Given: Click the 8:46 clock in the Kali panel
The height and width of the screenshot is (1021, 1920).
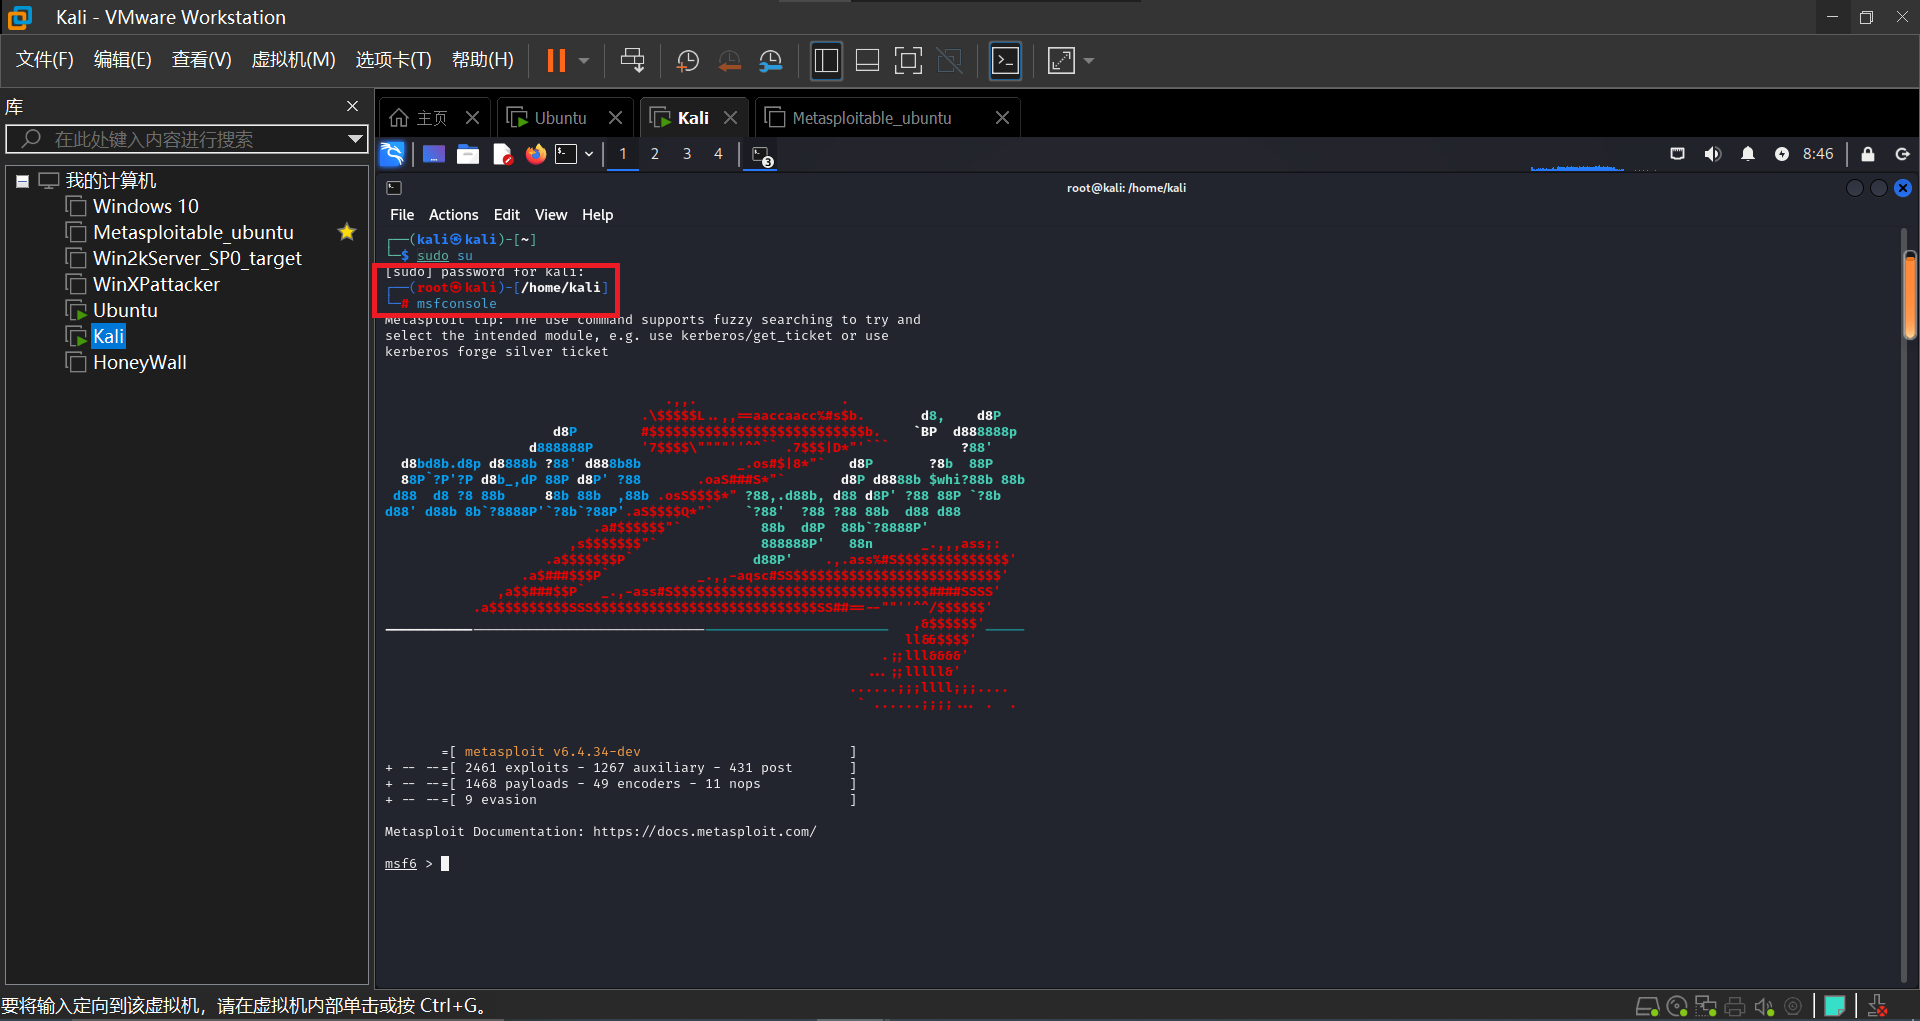Looking at the screenshot, I should 1818,154.
